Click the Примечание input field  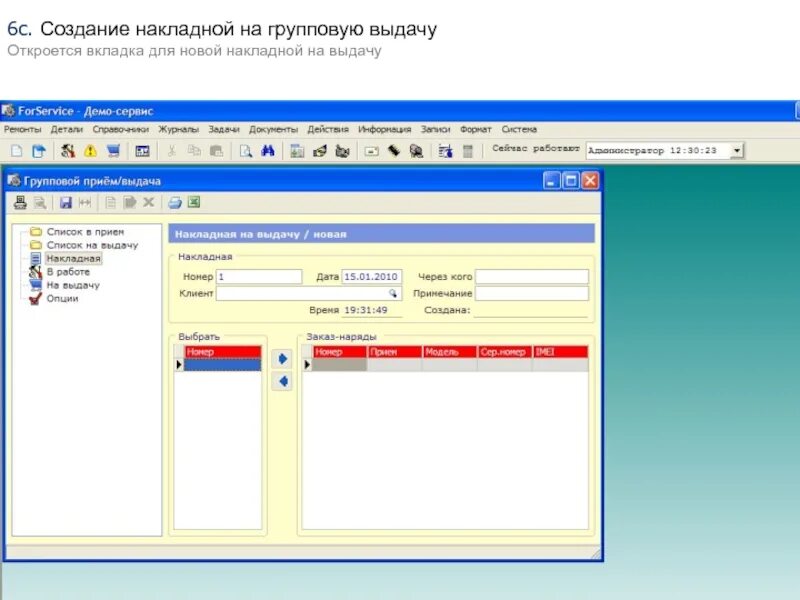click(x=532, y=293)
